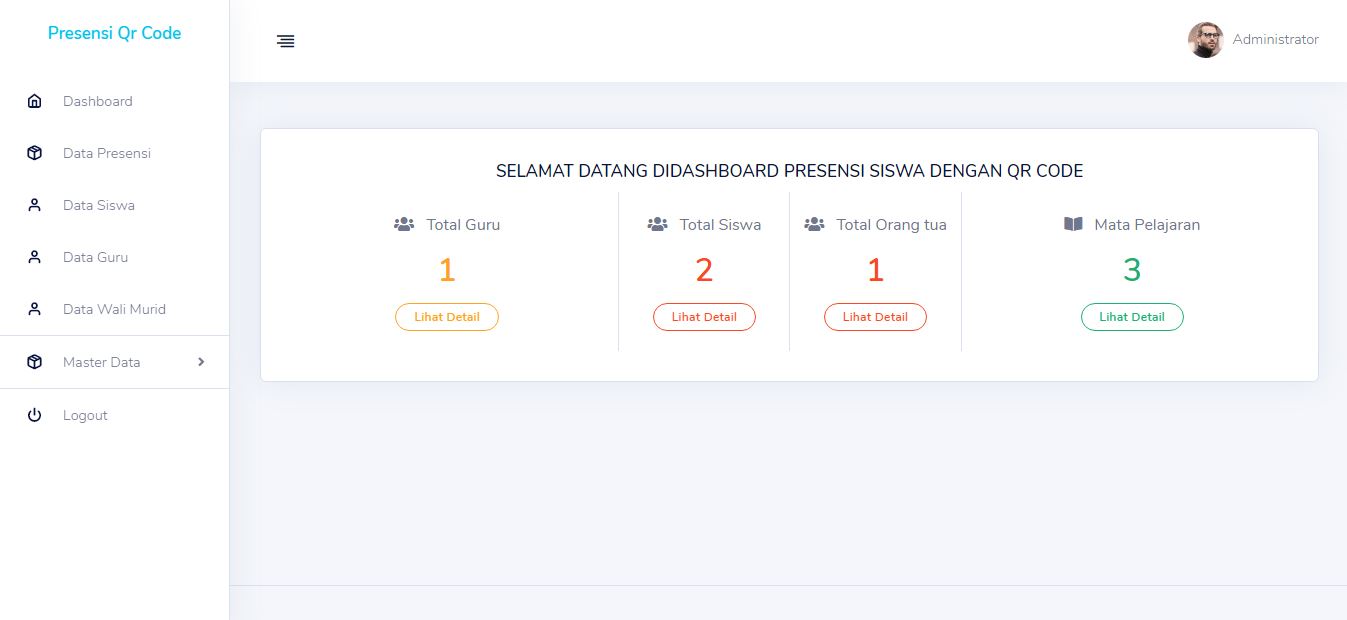Click the Logout power icon
The height and width of the screenshot is (620, 1347).
[35, 415]
